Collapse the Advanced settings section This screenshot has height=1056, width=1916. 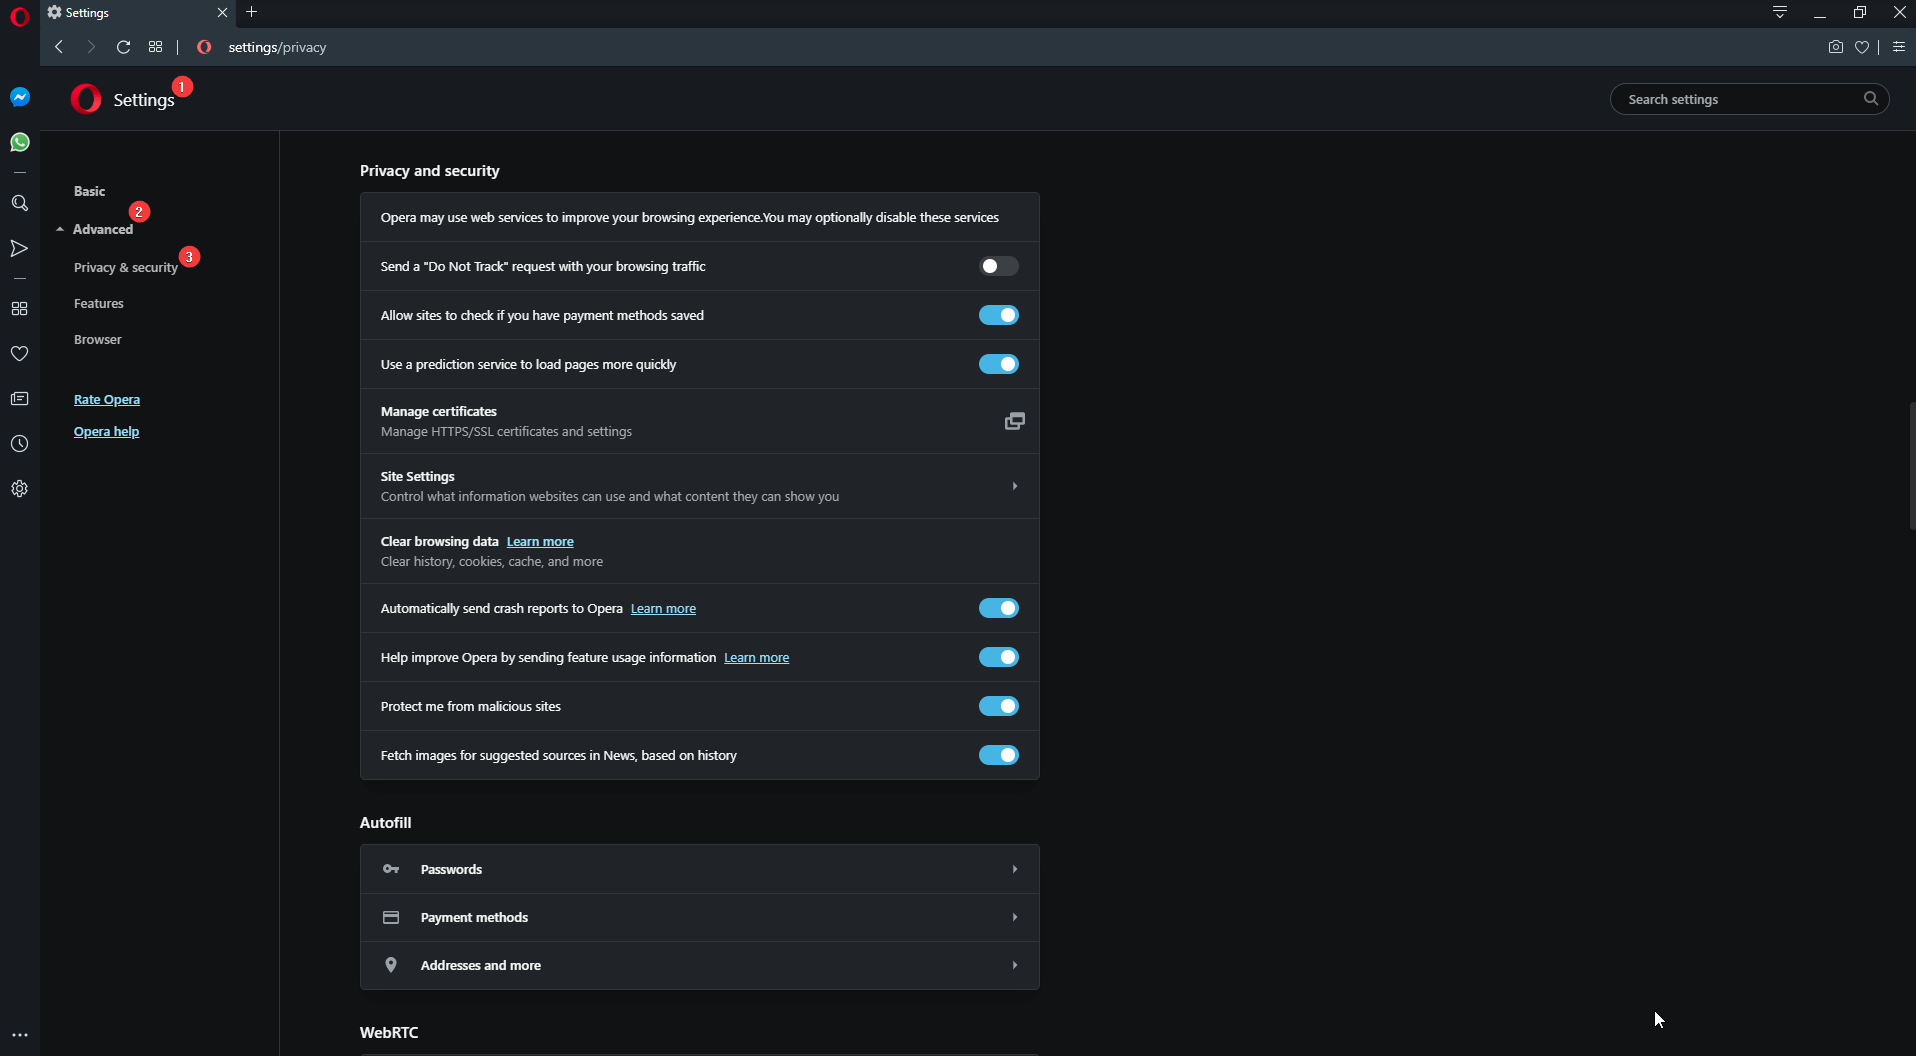102,229
